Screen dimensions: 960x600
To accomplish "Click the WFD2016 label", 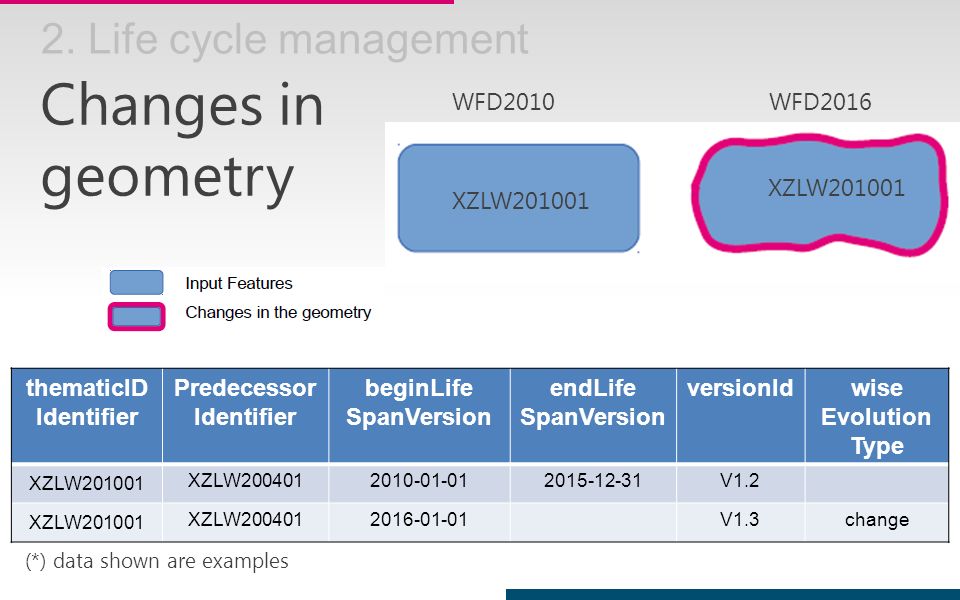I will (x=820, y=102).
